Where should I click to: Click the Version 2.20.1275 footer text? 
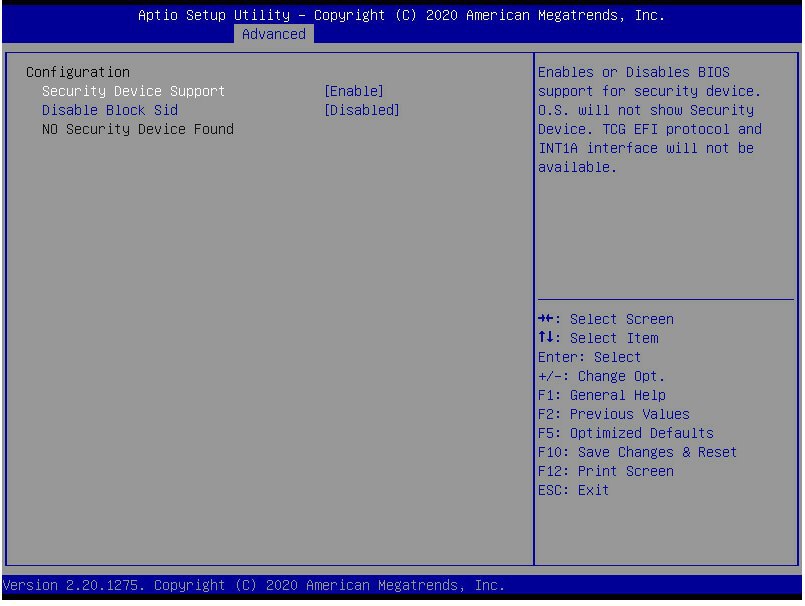(x=254, y=585)
